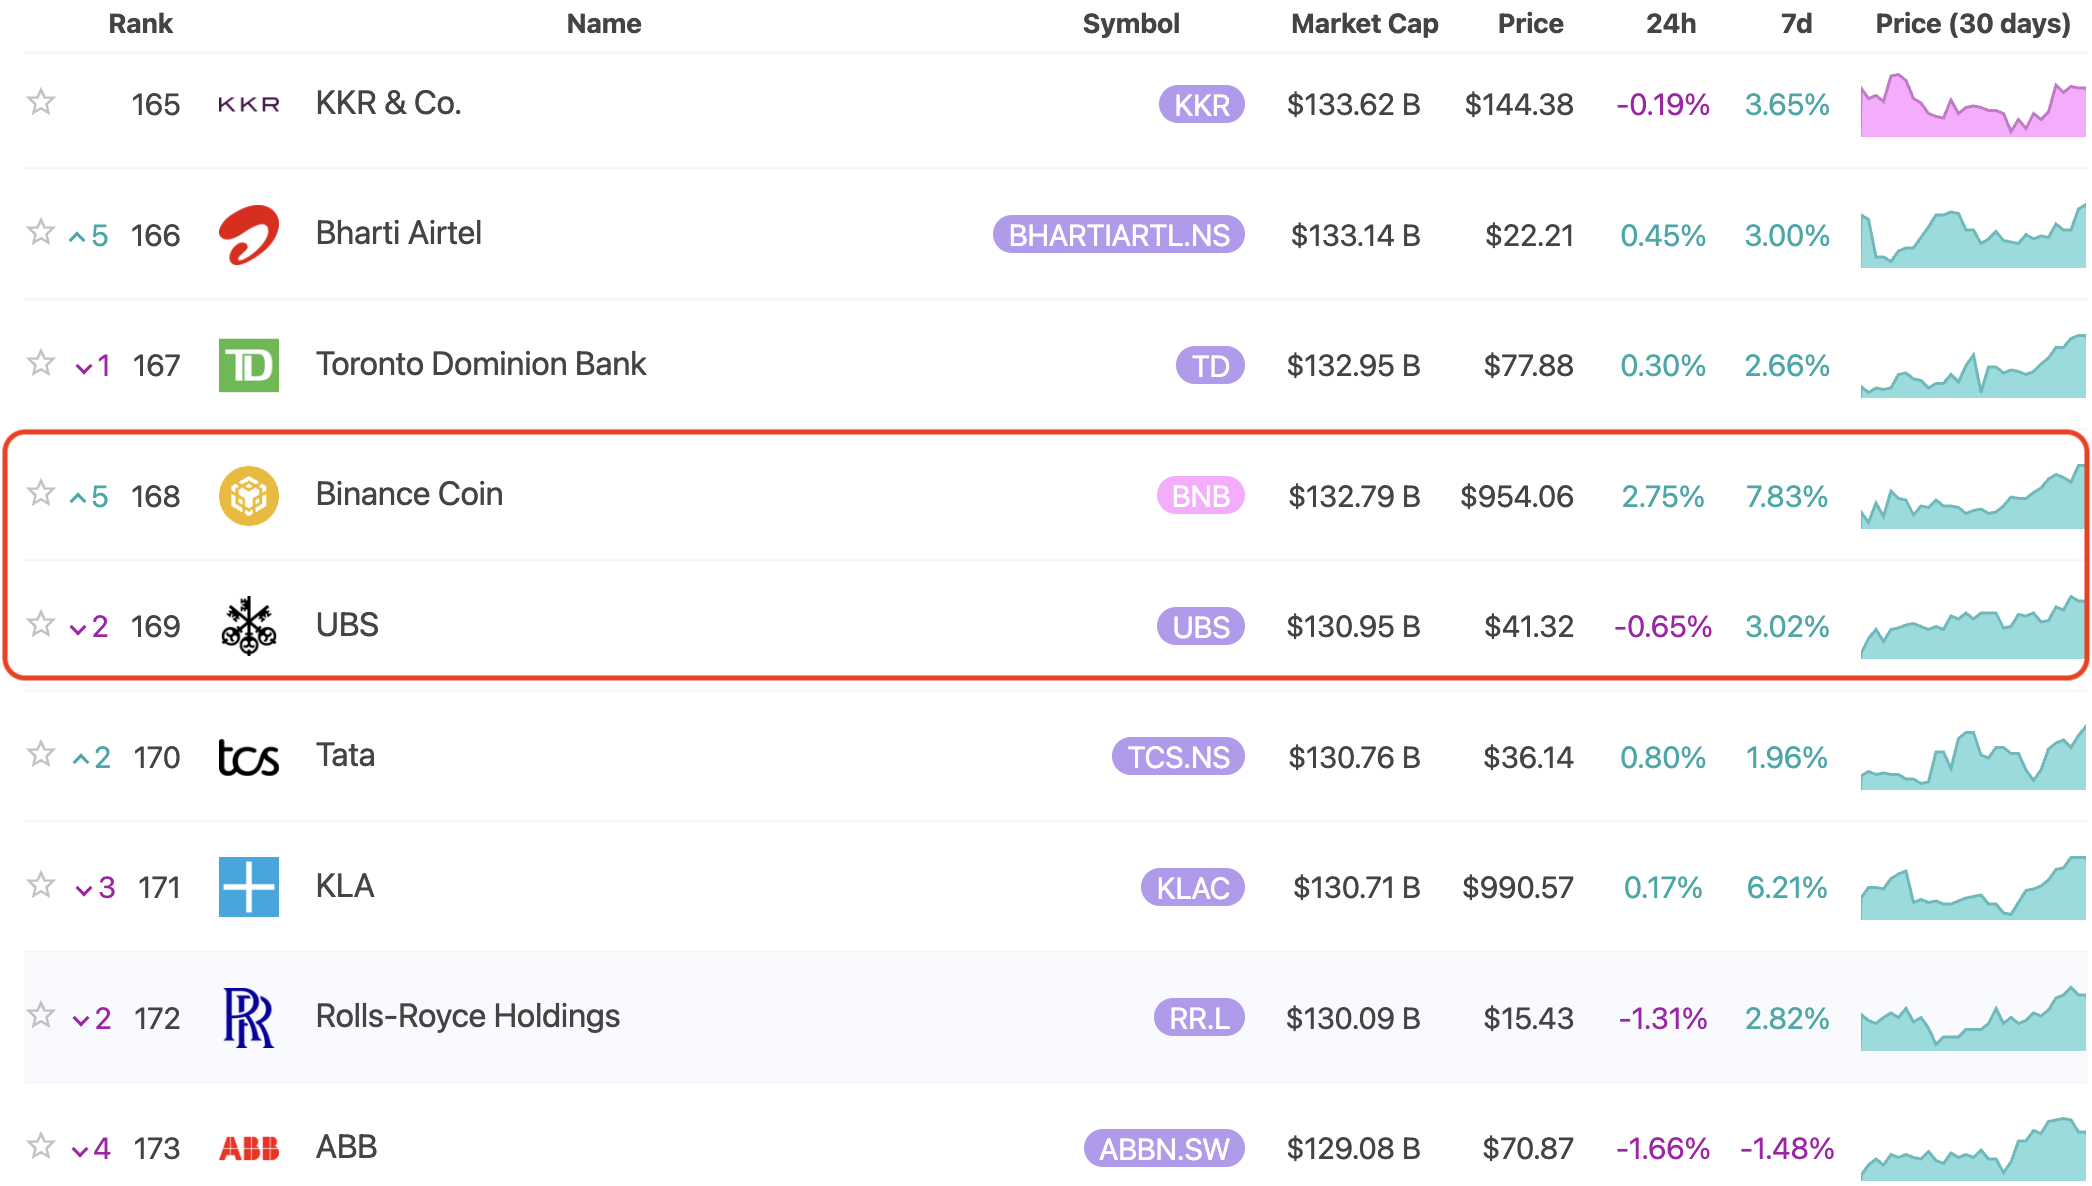Viewport: 2092px width, 1186px height.
Task: Star the UBS row as favorite
Action: [41, 626]
